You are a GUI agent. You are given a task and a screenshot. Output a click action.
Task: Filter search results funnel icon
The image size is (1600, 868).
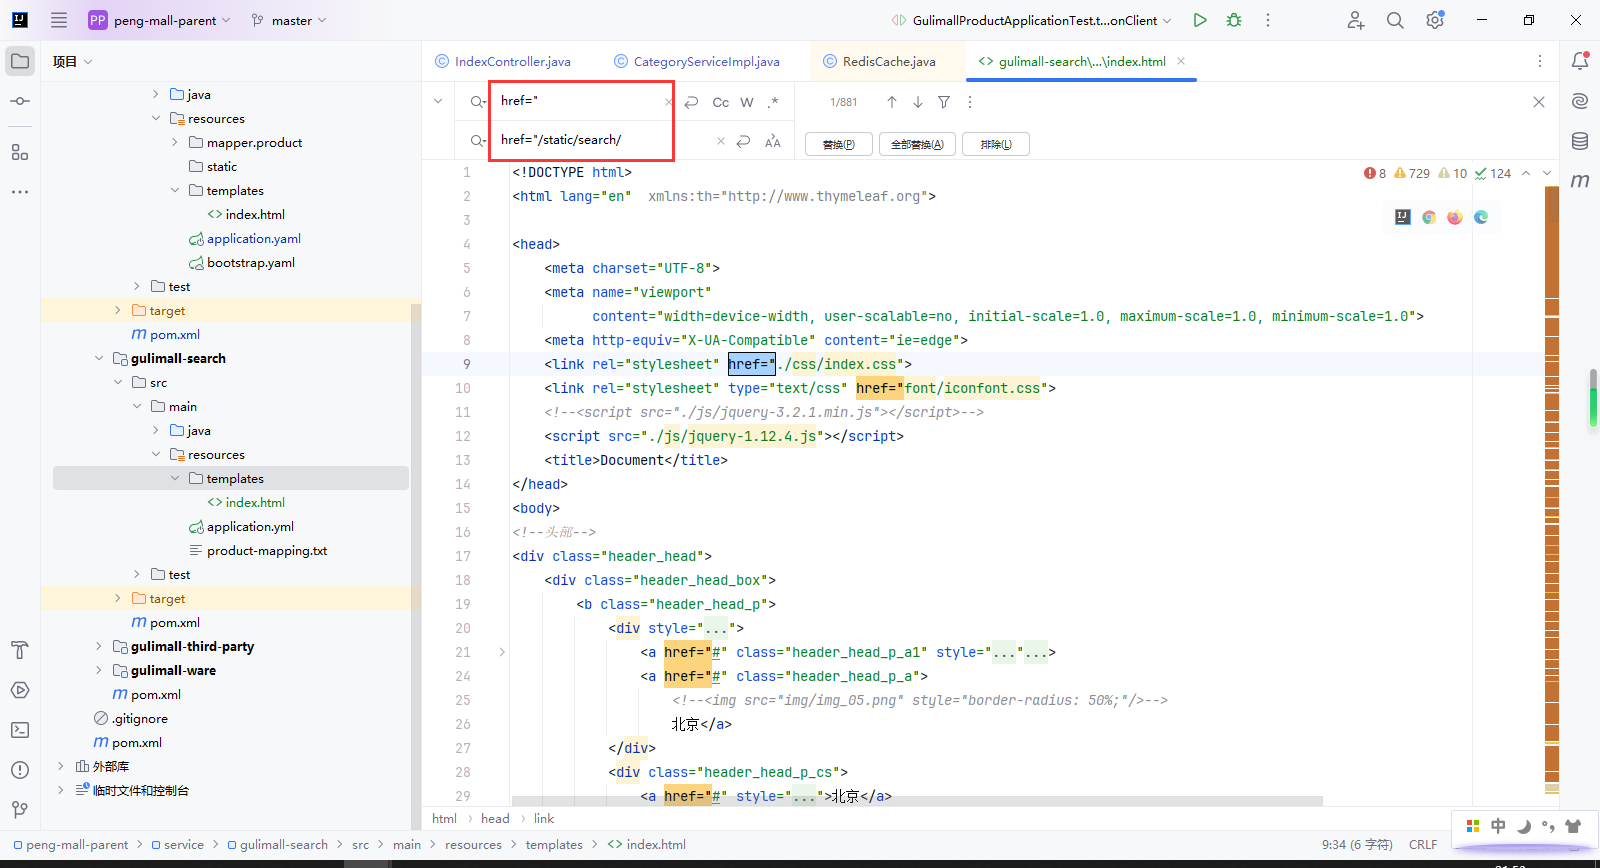coord(944,102)
